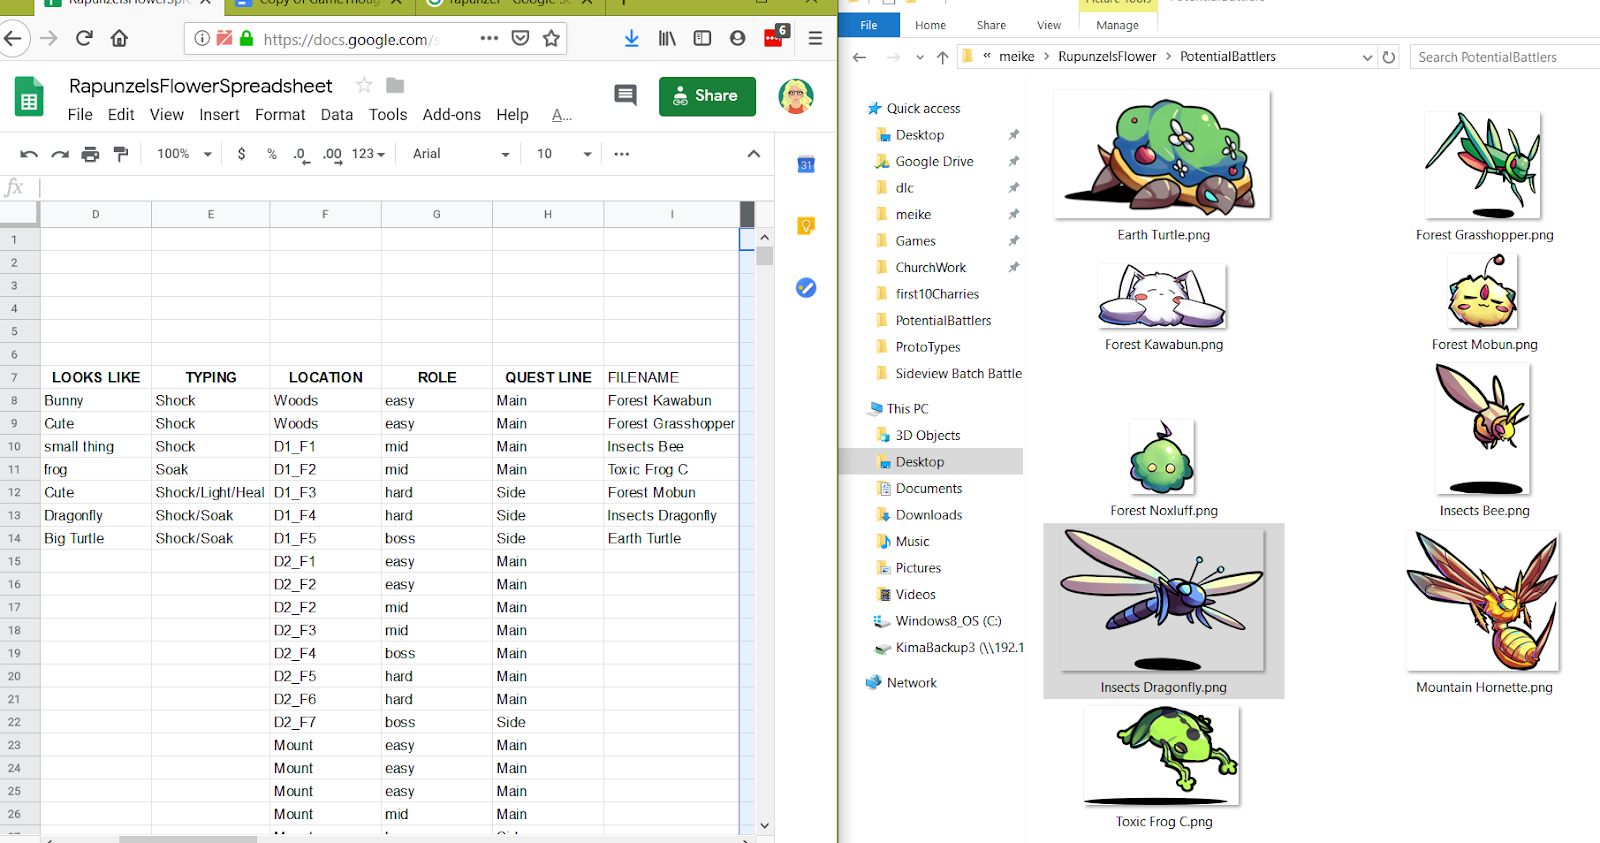Open the Explorer File tab
This screenshot has height=843, width=1600.
pos(869,25)
